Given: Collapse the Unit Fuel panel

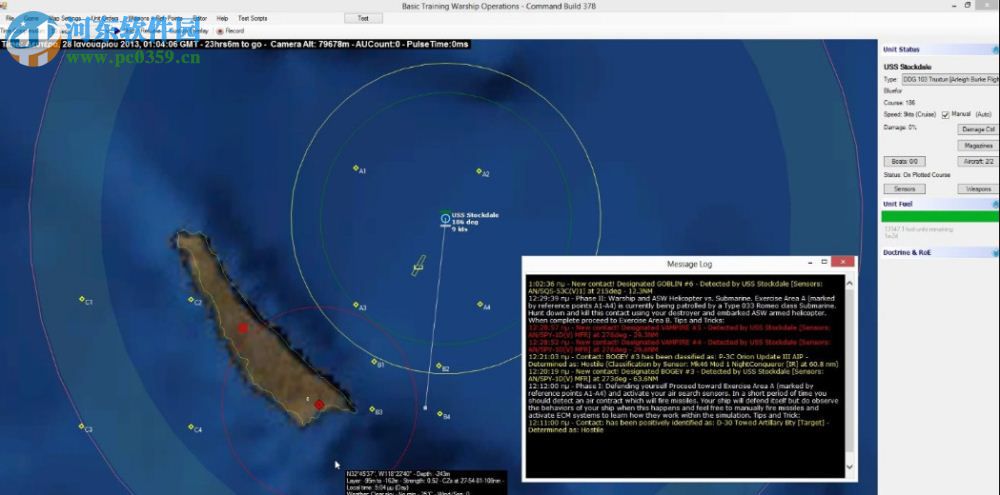Looking at the screenshot, I should [x=995, y=204].
